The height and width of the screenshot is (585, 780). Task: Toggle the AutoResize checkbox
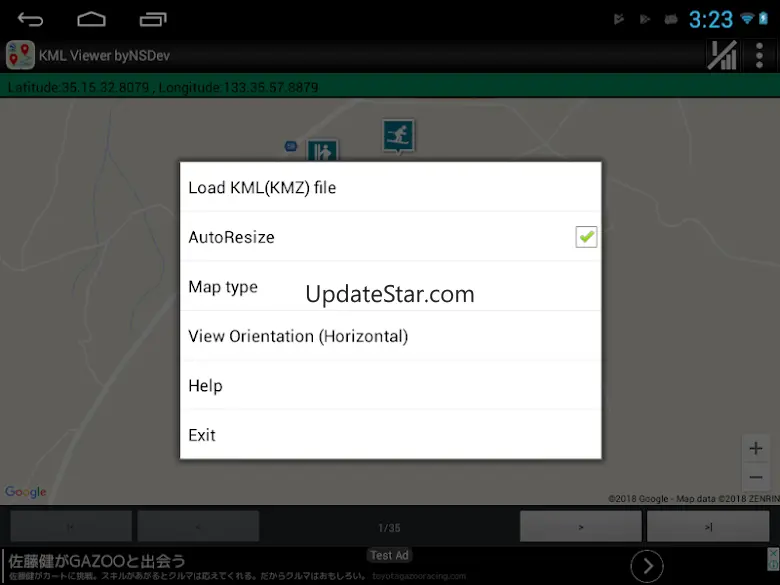pyautogui.click(x=586, y=237)
